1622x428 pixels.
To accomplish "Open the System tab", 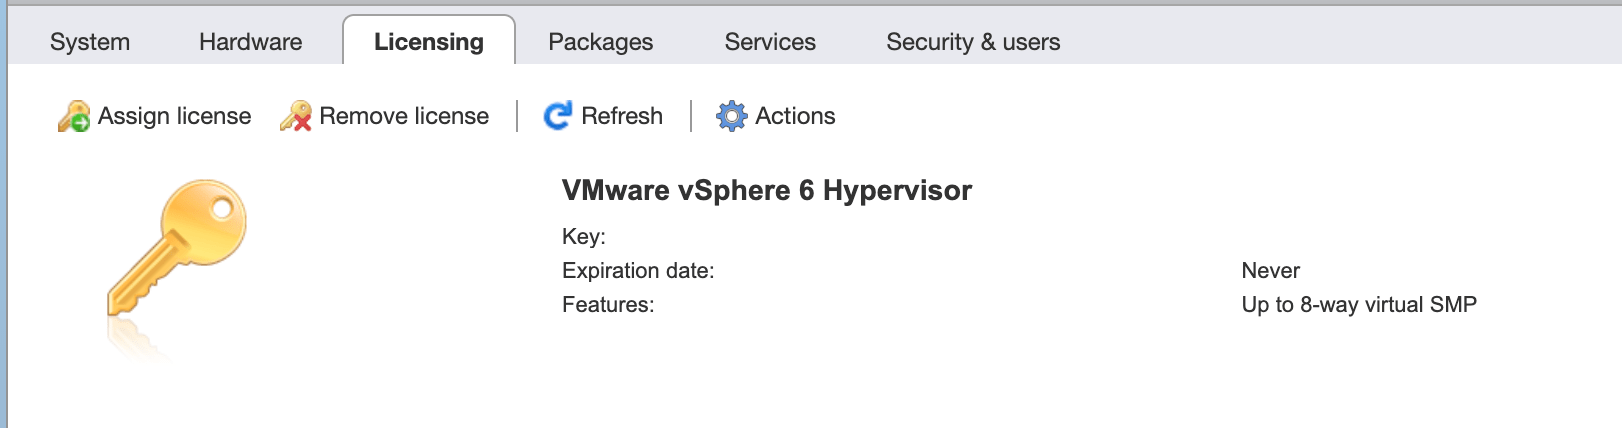I will [x=90, y=42].
